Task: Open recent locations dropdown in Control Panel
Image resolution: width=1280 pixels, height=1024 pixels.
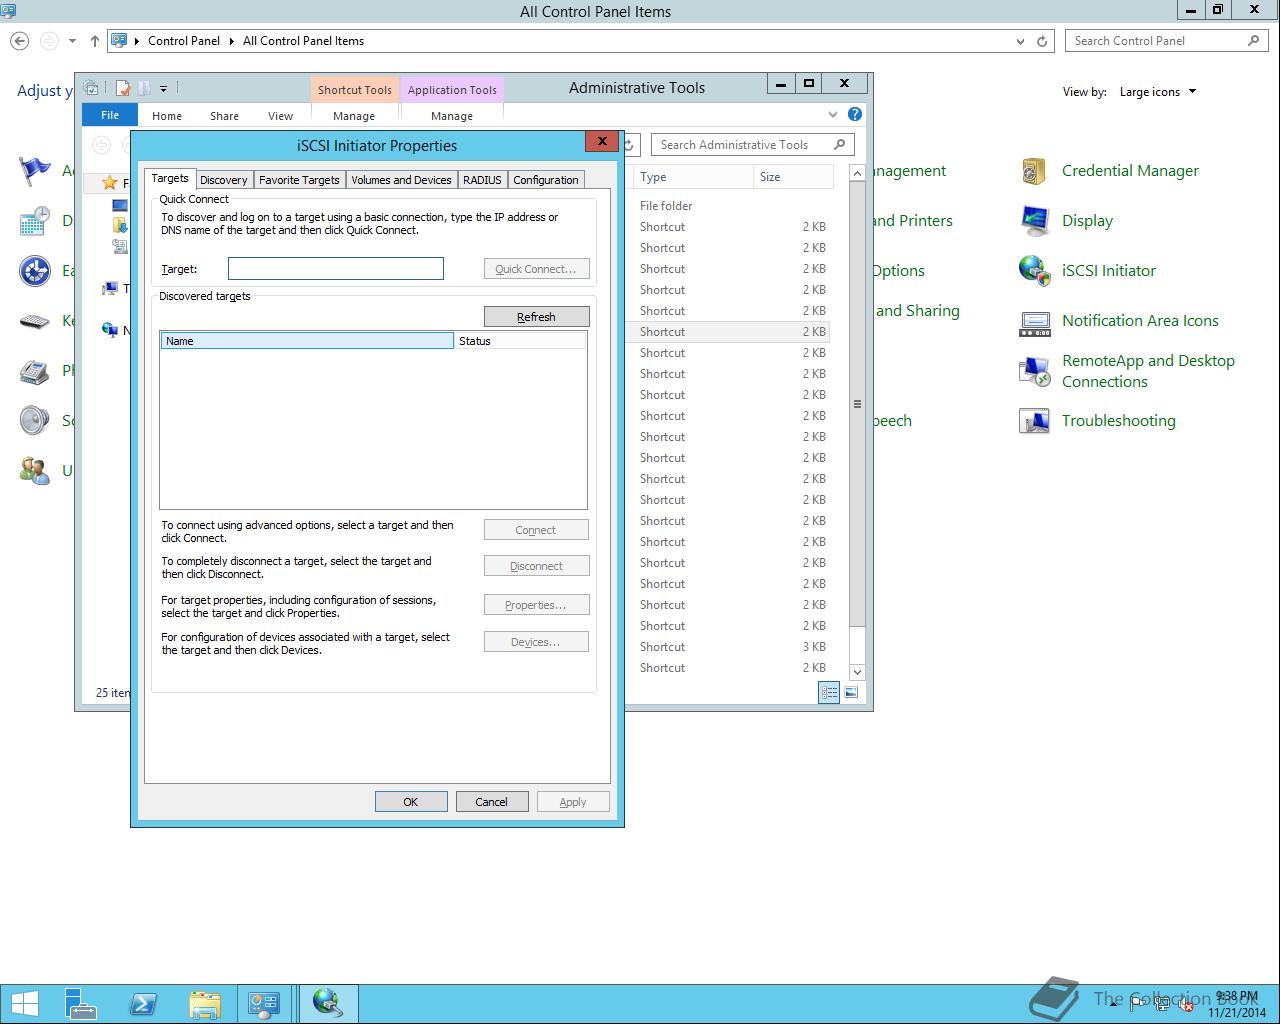Action: point(72,41)
